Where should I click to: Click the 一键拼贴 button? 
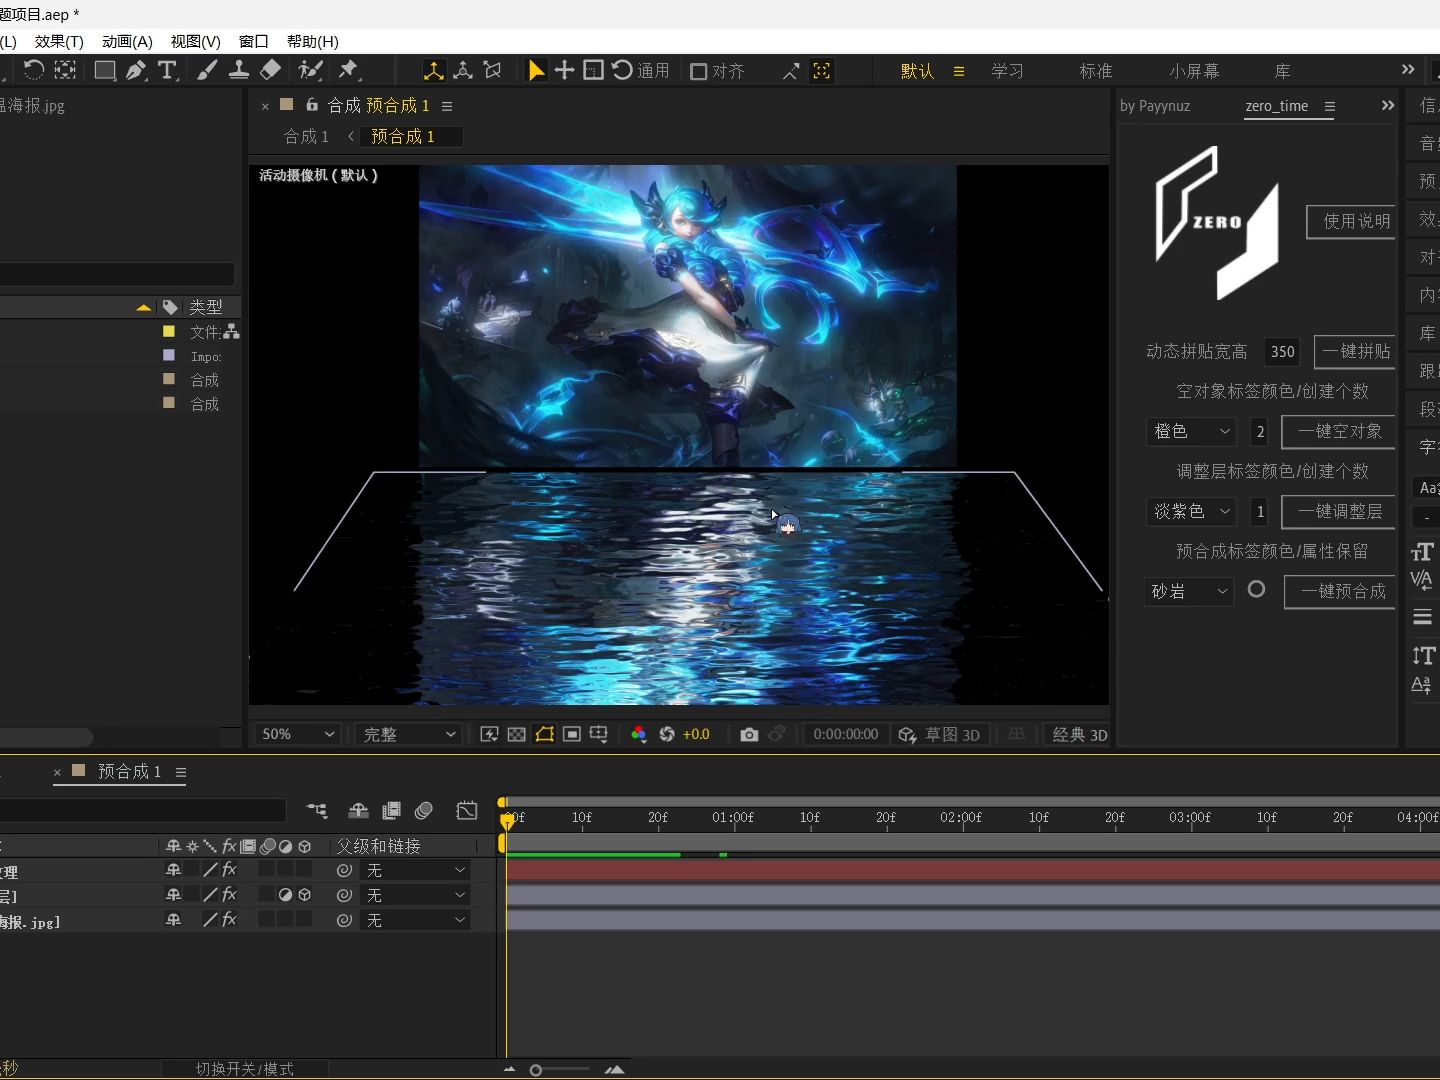coord(1355,351)
